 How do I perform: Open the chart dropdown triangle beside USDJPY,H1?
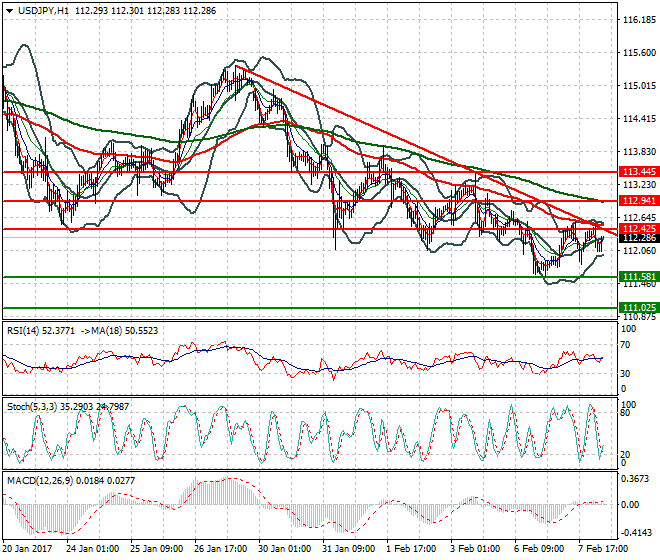[10, 11]
